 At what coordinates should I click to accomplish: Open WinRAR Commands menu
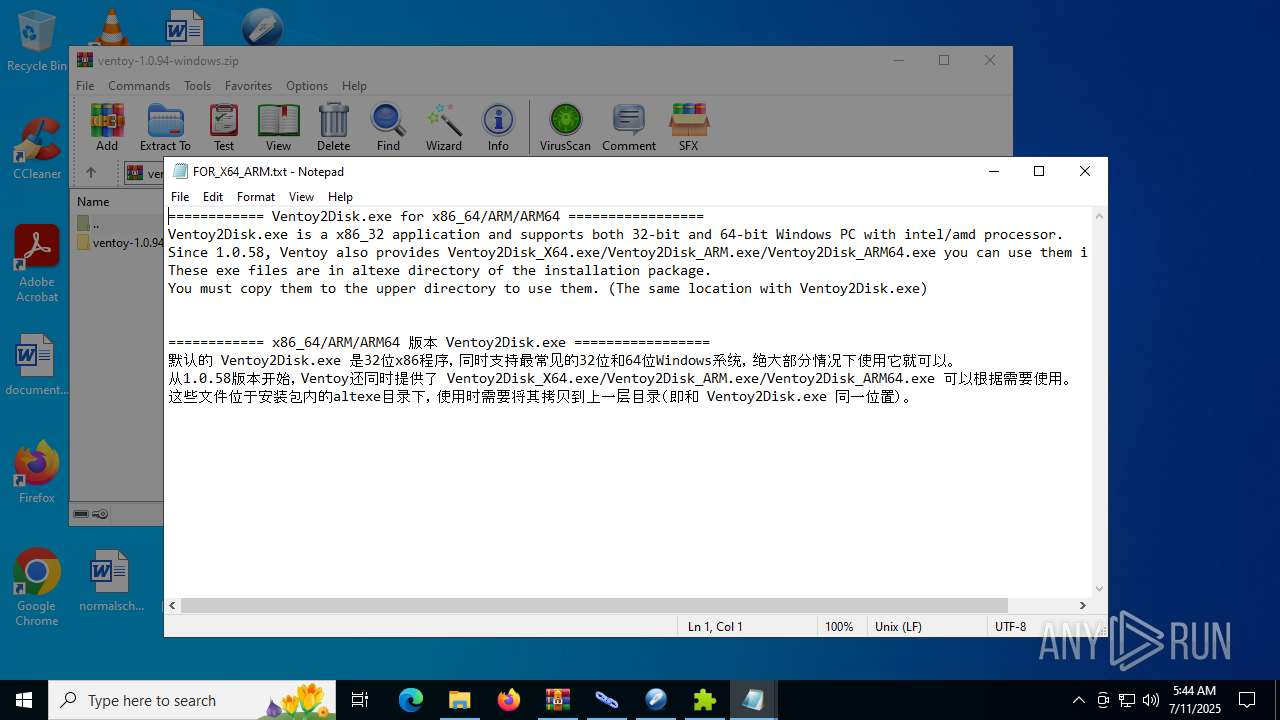point(139,86)
